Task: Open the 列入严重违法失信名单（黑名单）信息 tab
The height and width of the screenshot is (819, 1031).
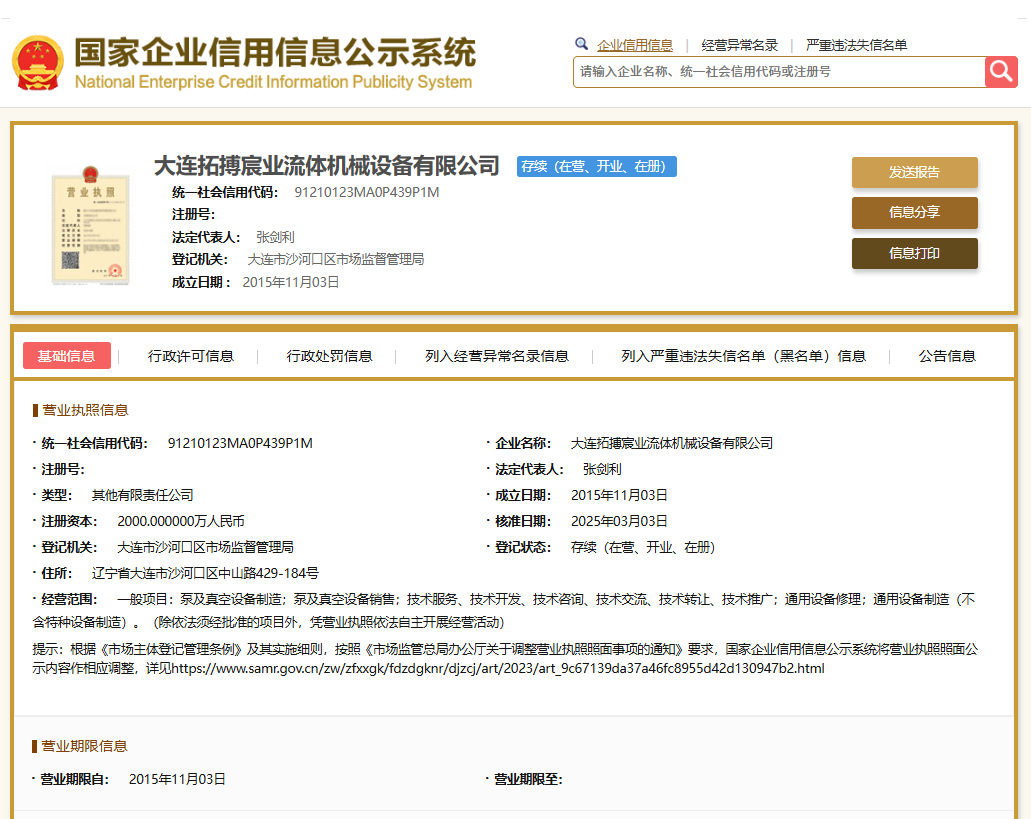Action: [x=743, y=356]
